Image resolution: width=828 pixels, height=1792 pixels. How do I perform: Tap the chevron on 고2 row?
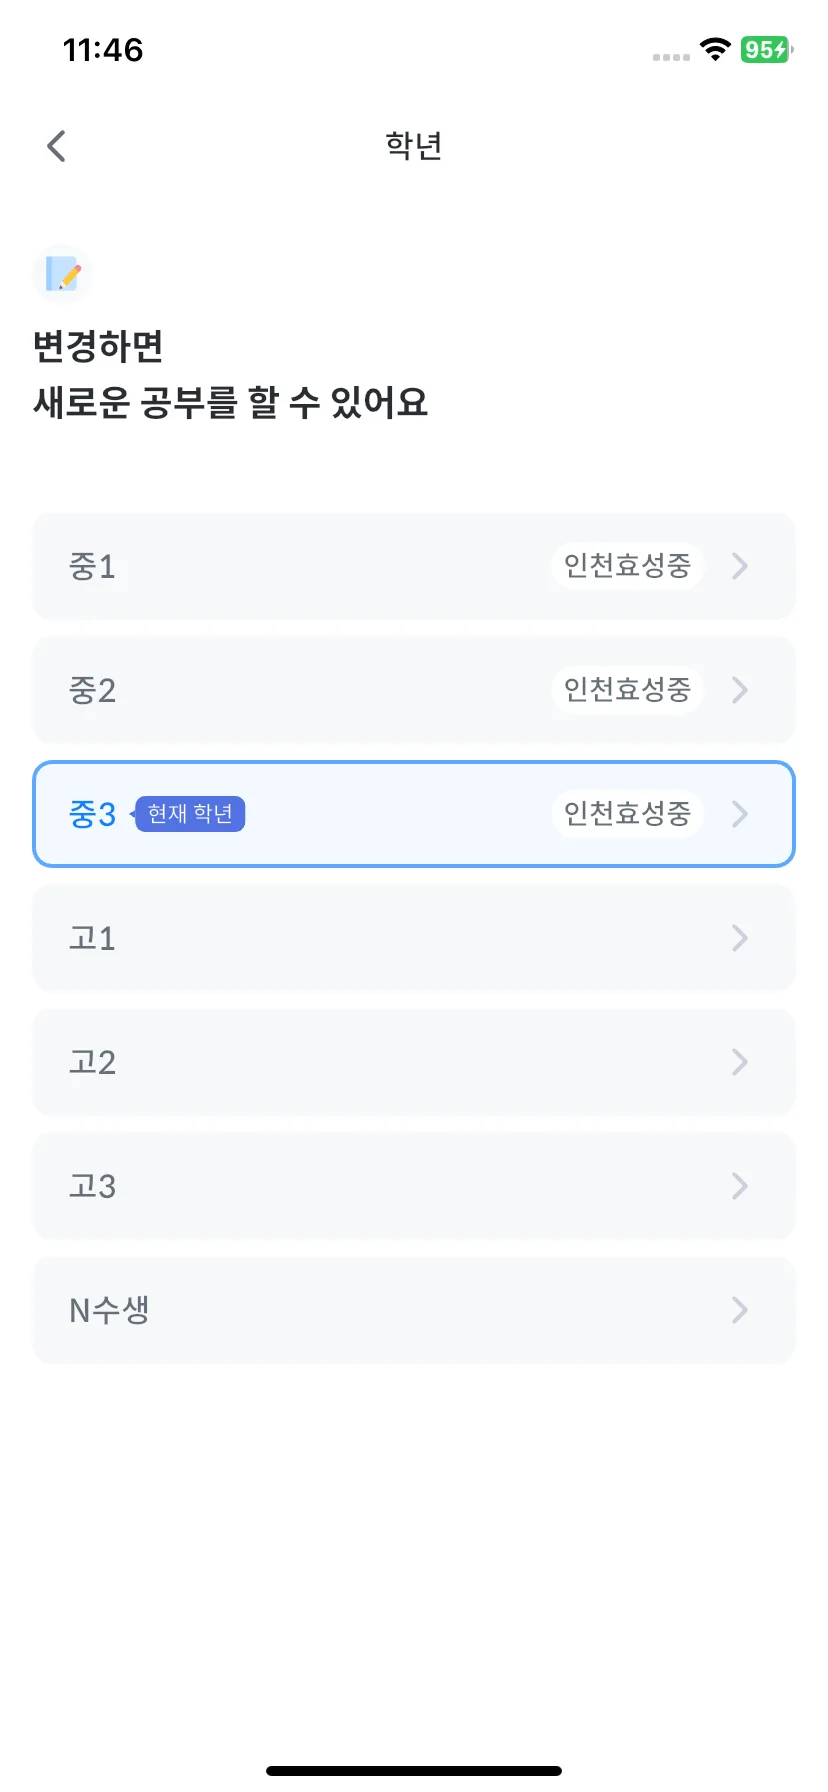tap(740, 1062)
